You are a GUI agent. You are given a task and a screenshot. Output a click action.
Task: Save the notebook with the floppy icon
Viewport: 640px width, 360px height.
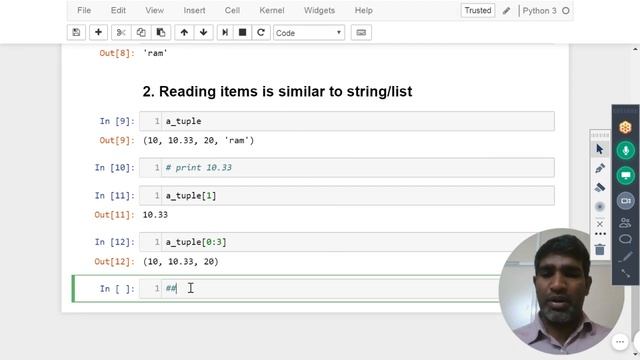point(76,33)
